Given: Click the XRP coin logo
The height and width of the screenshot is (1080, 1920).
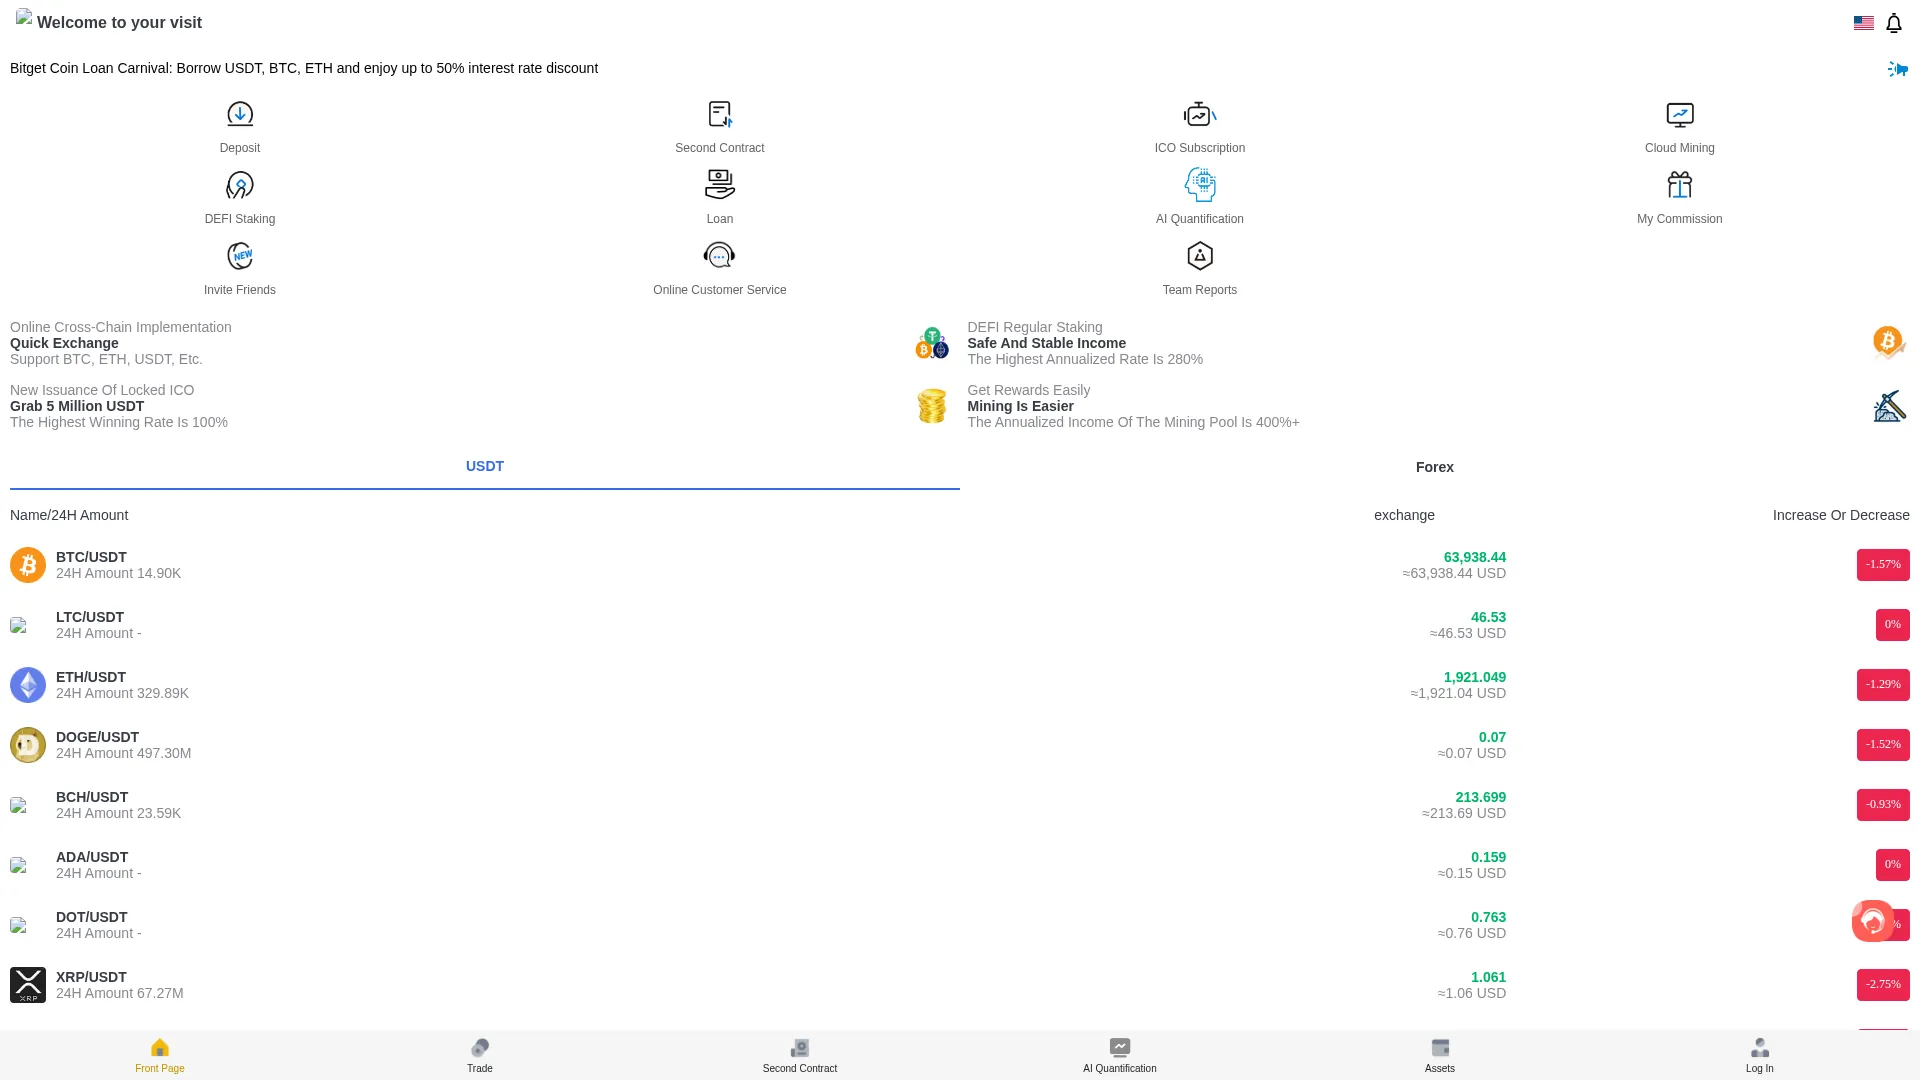Looking at the screenshot, I should (28, 985).
